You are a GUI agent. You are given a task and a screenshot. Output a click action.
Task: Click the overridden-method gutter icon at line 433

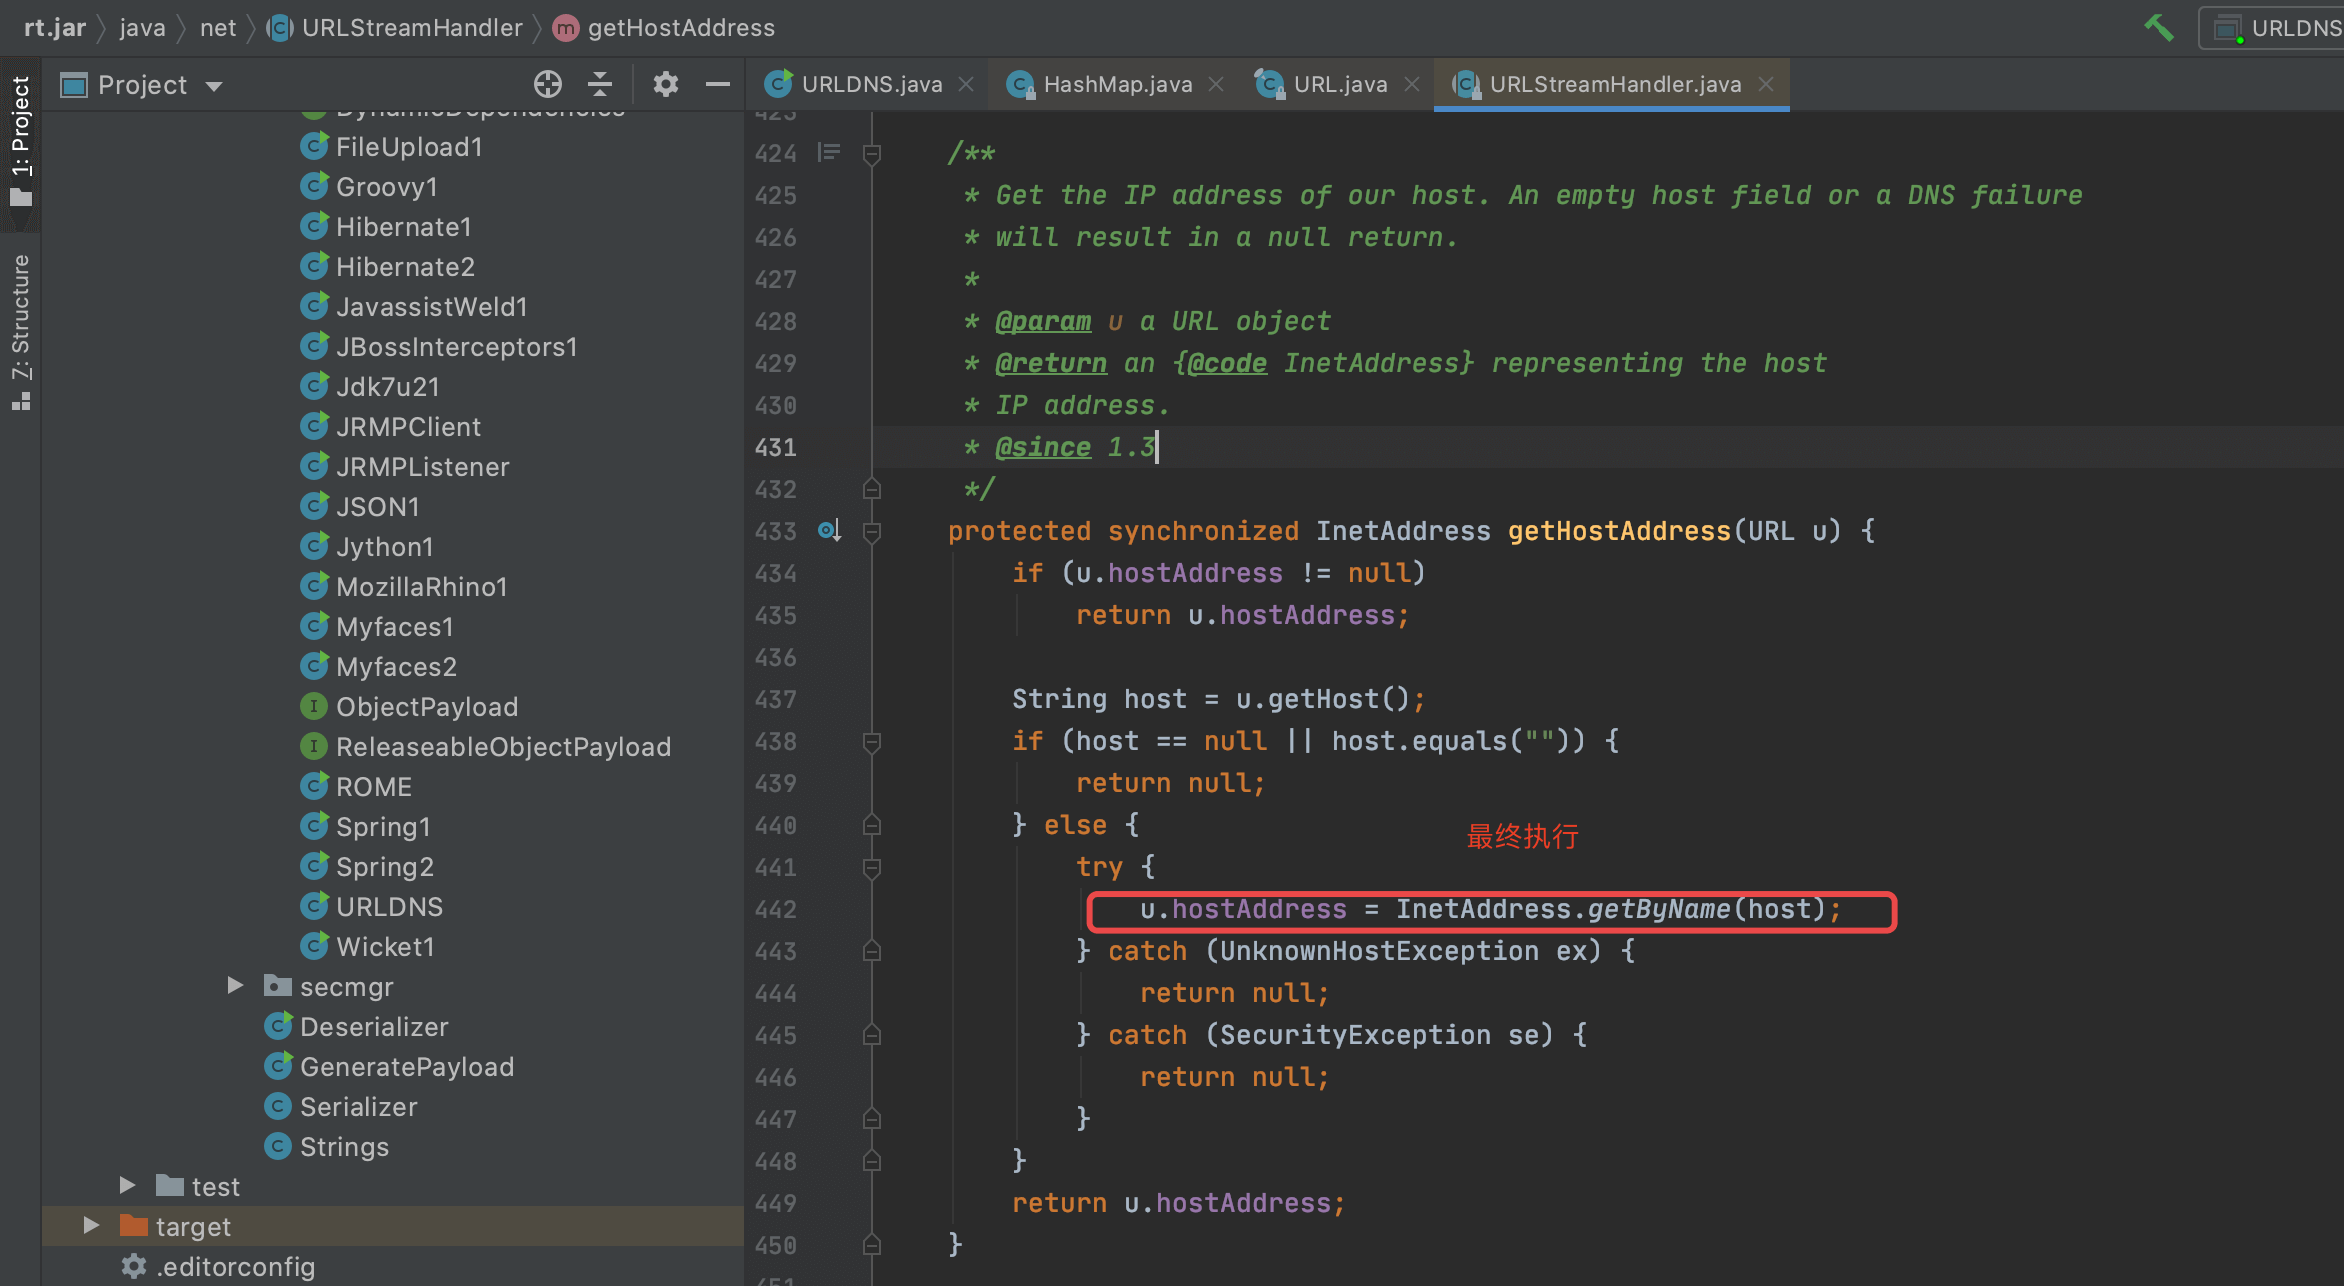tap(829, 531)
